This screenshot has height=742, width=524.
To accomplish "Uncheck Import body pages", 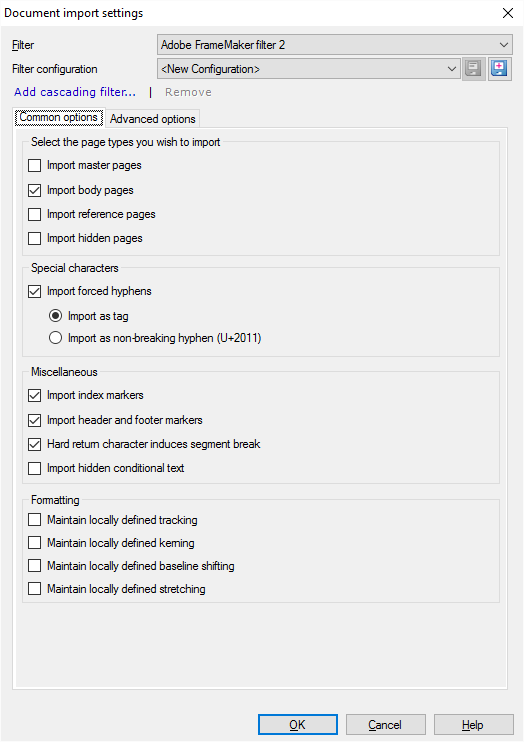I will 35,190.
